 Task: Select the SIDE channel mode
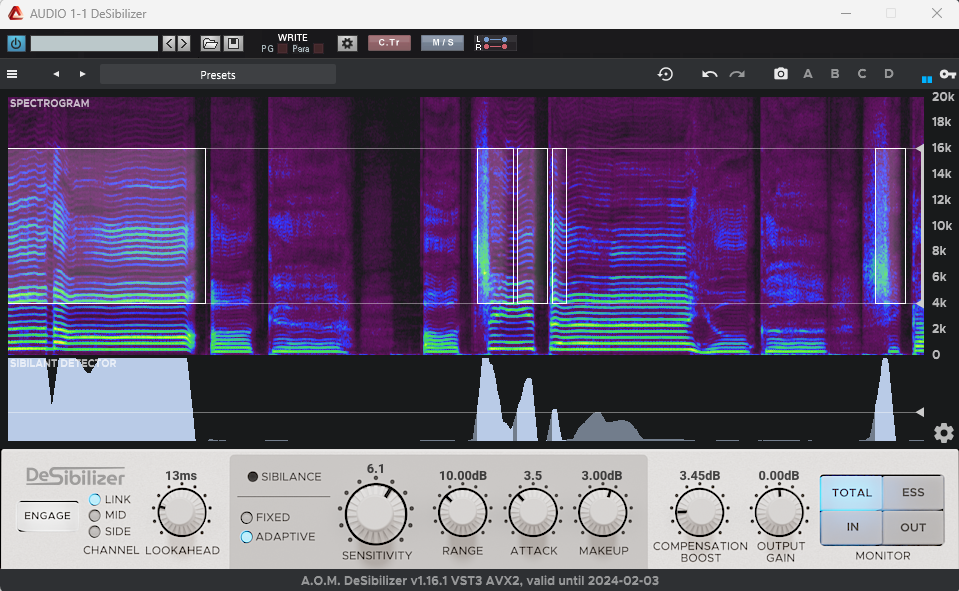(95, 532)
